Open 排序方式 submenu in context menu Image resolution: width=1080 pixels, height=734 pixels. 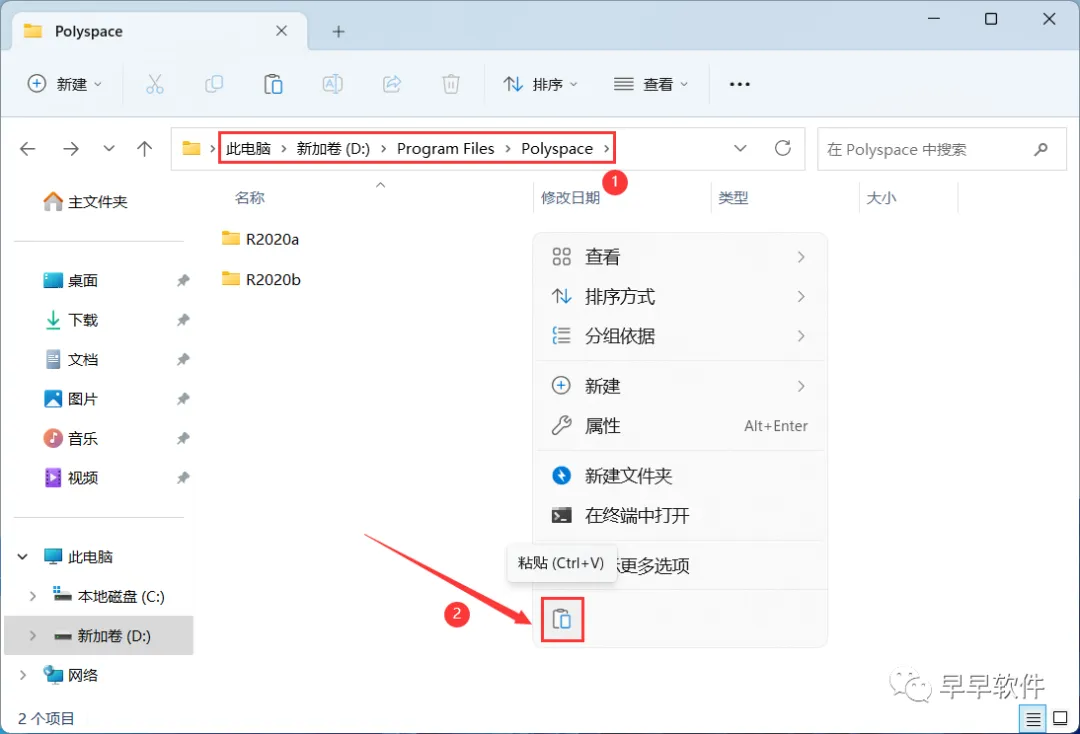click(x=680, y=297)
